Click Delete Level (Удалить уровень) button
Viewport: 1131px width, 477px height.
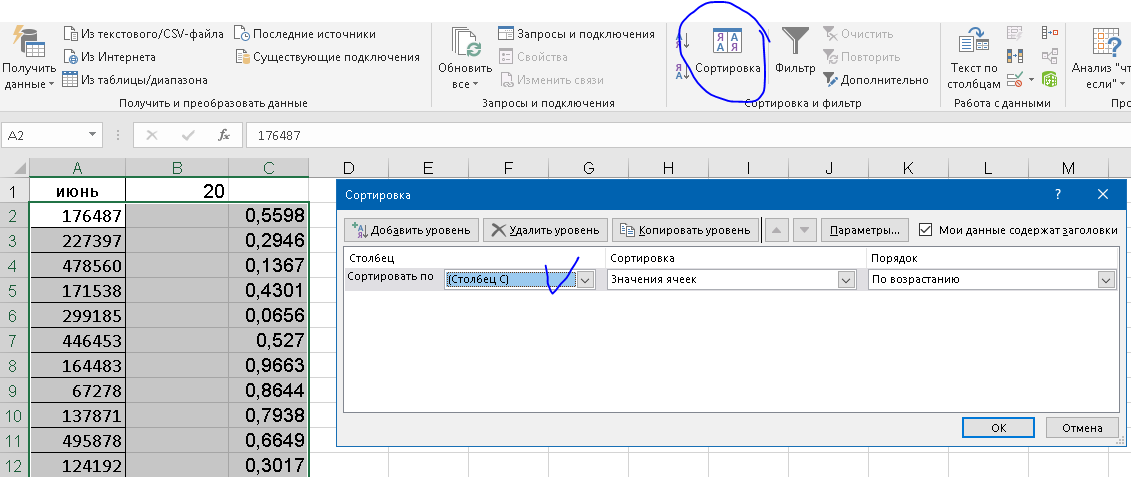(545, 230)
